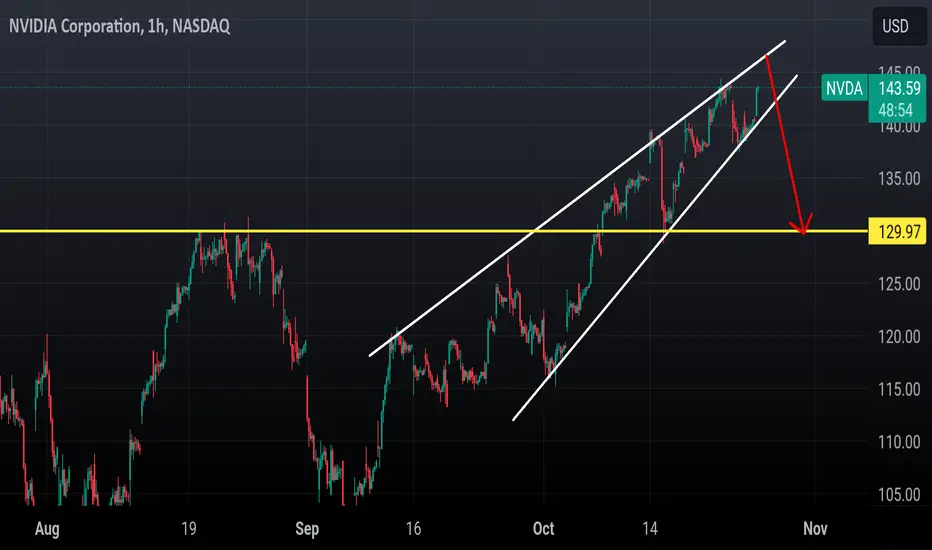Select the yellow 129.97 price label

[899, 231]
